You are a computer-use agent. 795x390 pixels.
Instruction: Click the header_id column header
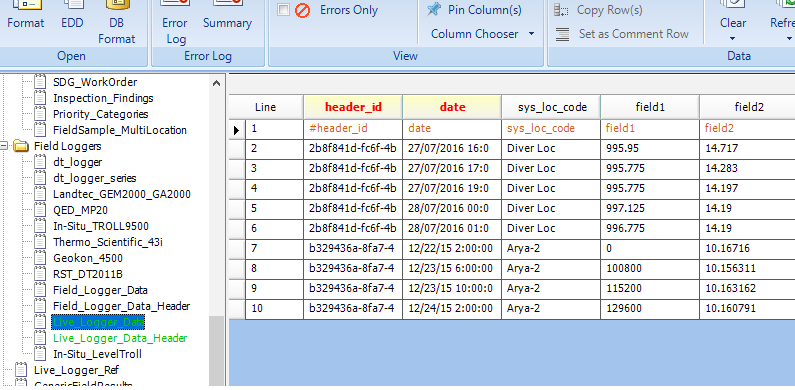pyautogui.click(x=353, y=107)
